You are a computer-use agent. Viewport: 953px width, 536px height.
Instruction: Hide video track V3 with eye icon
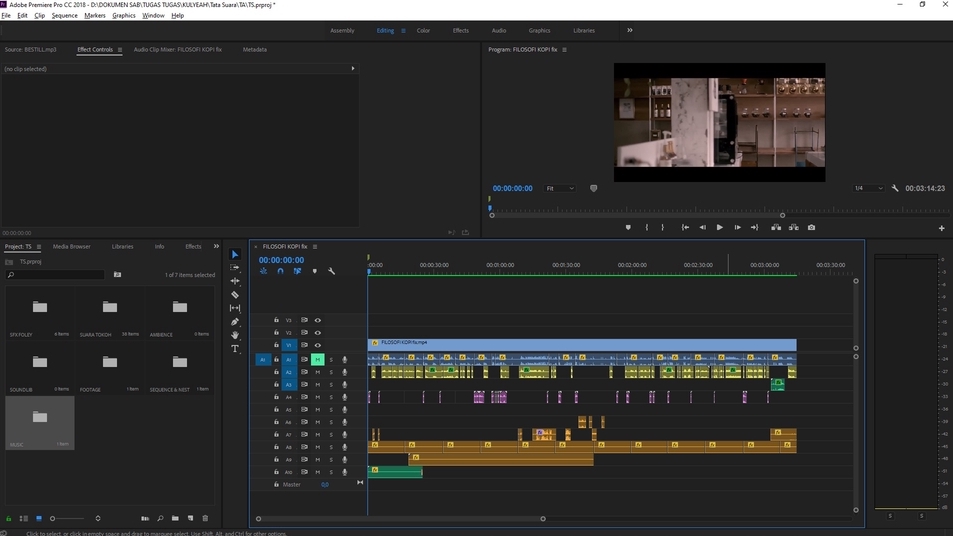[x=318, y=321]
